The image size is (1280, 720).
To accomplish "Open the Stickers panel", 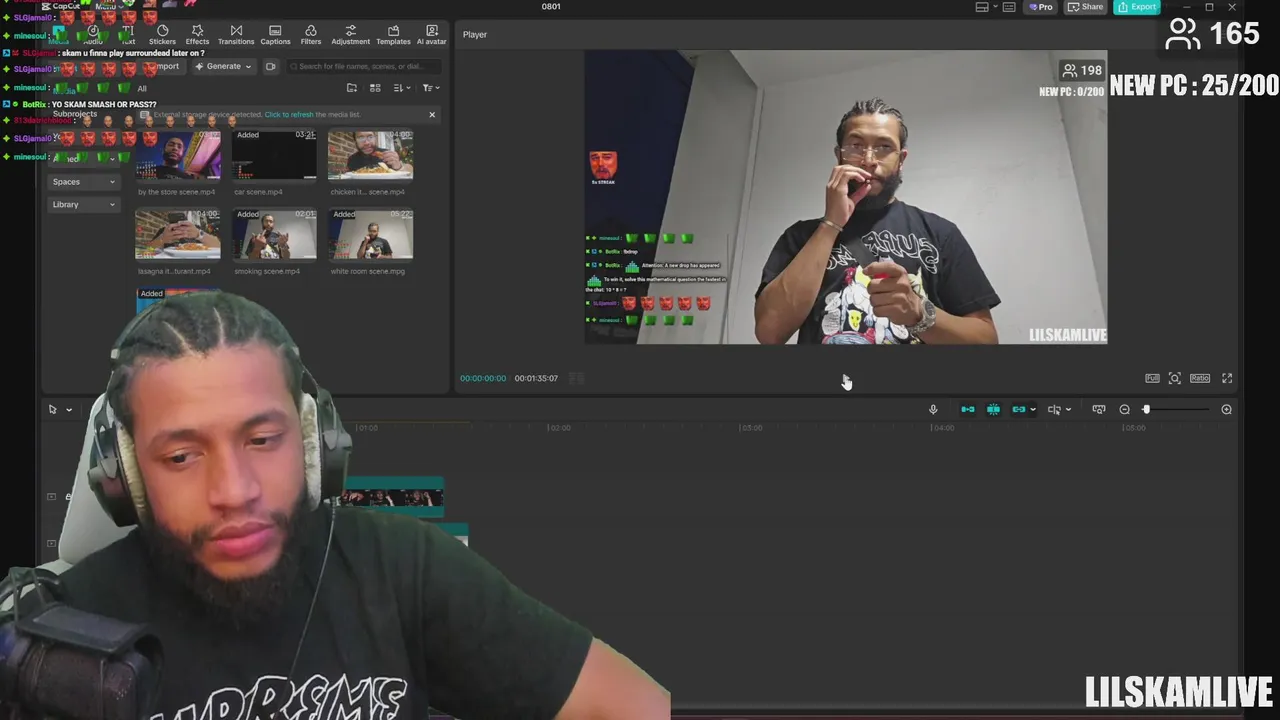I will [162, 35].
